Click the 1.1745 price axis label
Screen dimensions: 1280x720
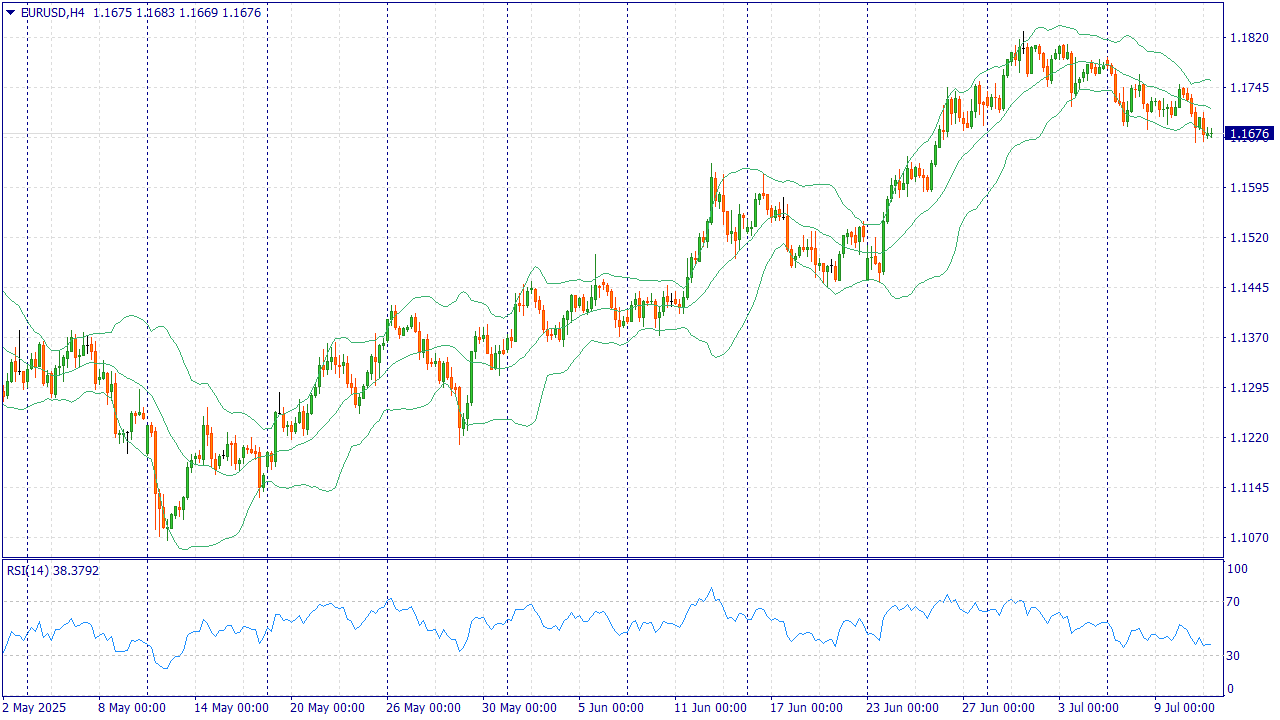(1248, 88)
